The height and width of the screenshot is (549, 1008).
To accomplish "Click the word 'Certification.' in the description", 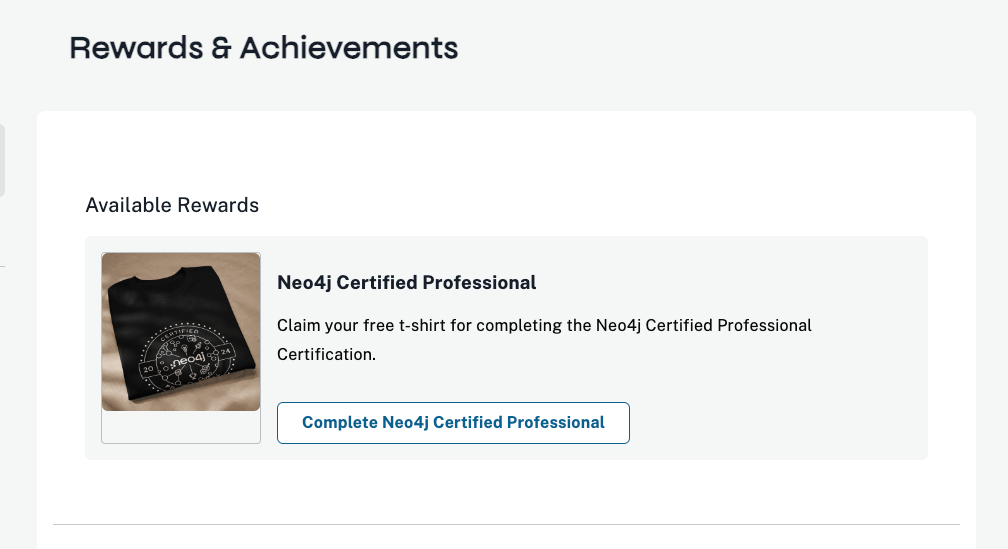I will pos(326,354).
